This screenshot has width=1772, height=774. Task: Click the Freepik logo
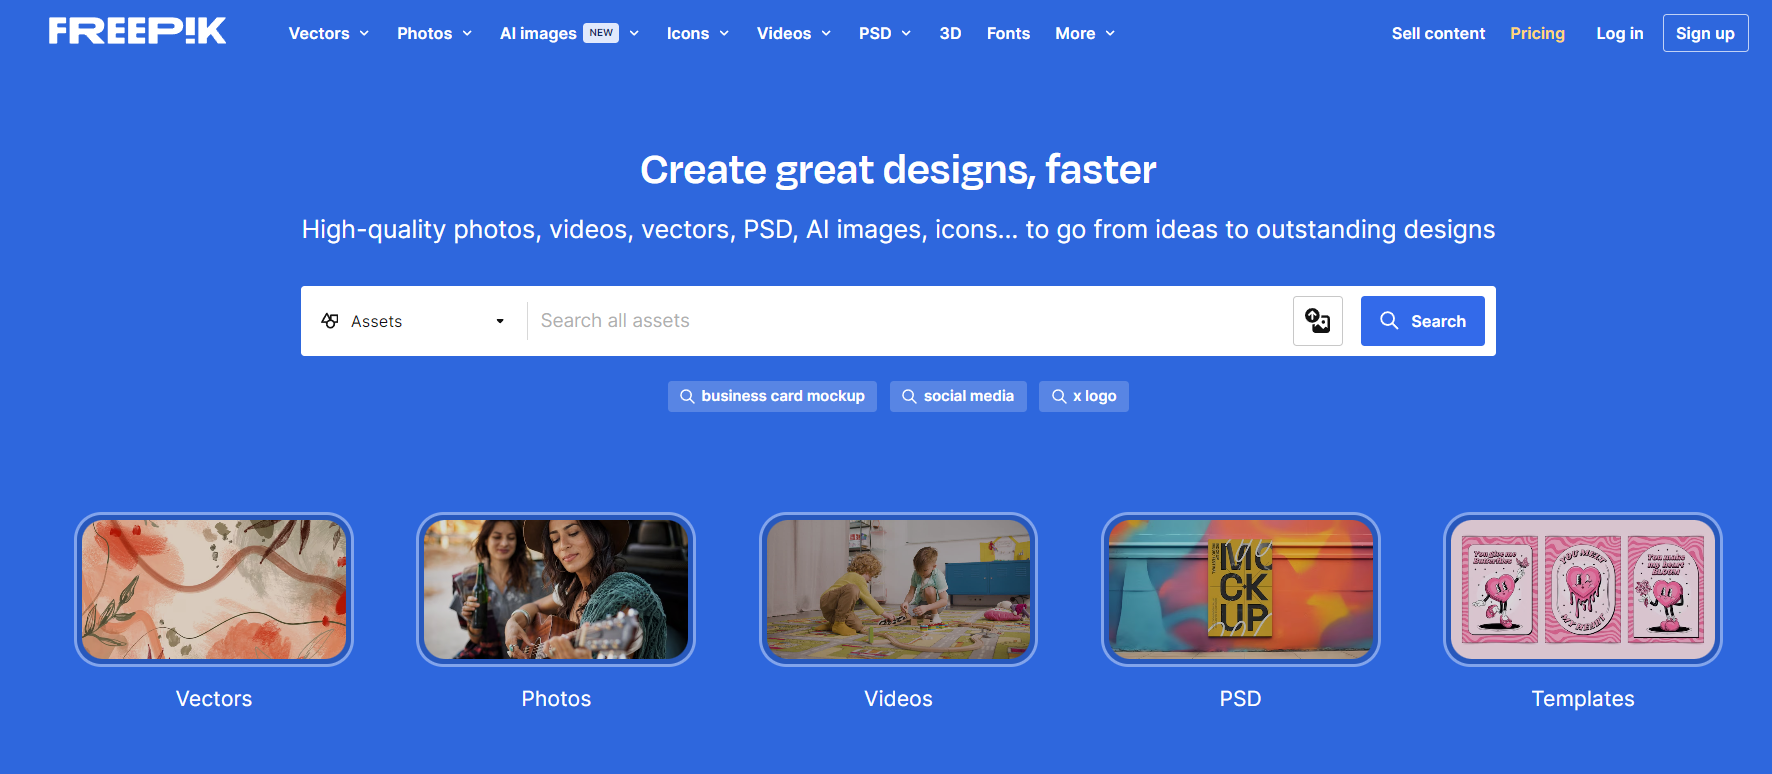[137, 32]
